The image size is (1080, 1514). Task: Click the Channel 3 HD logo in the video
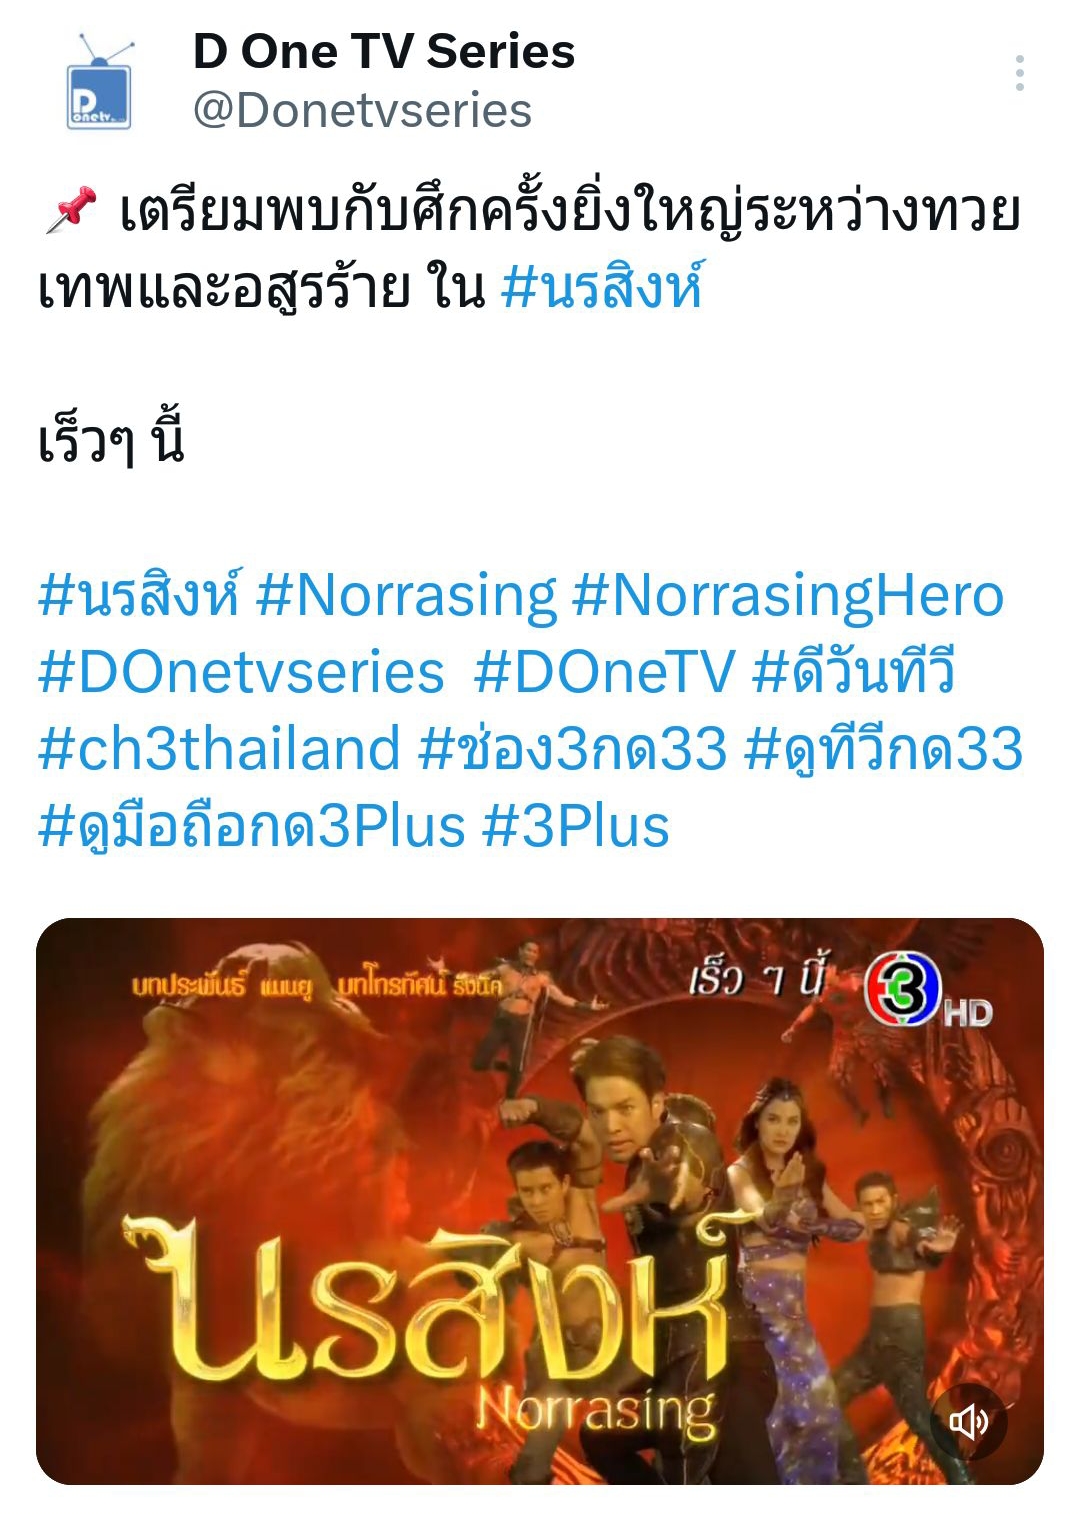point(926,993)
